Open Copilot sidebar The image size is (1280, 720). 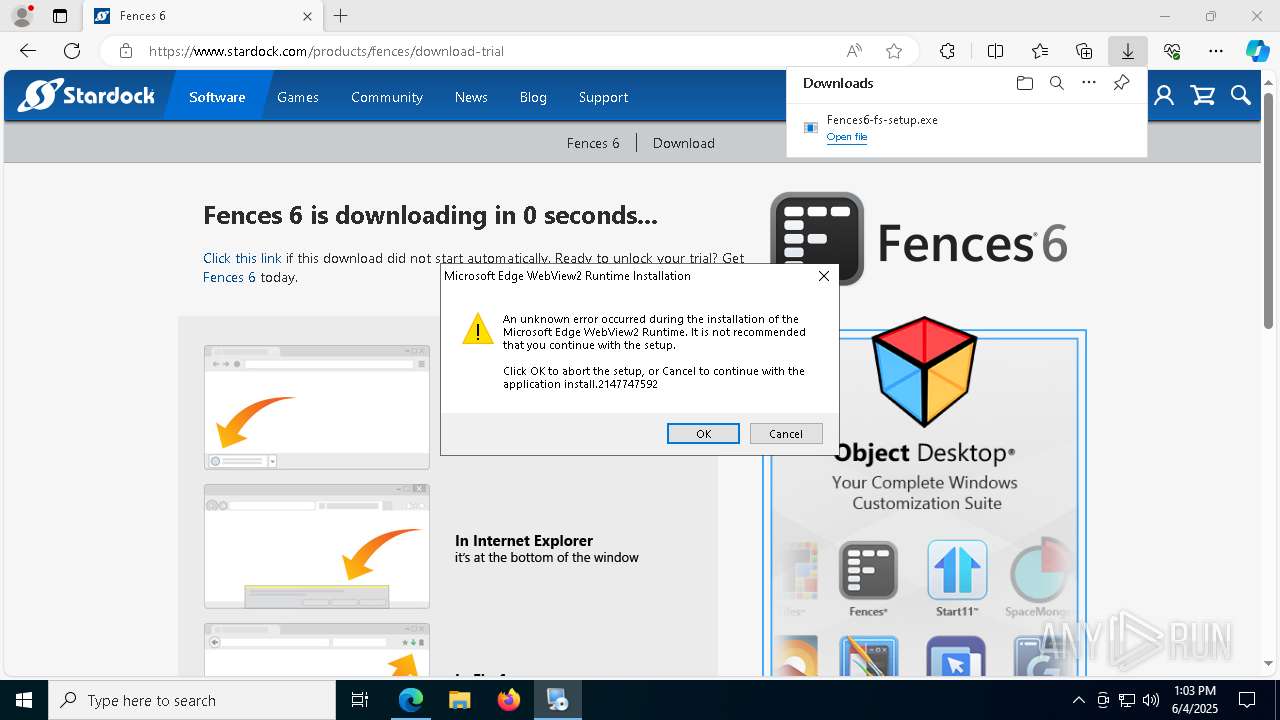click(1258, 51)
